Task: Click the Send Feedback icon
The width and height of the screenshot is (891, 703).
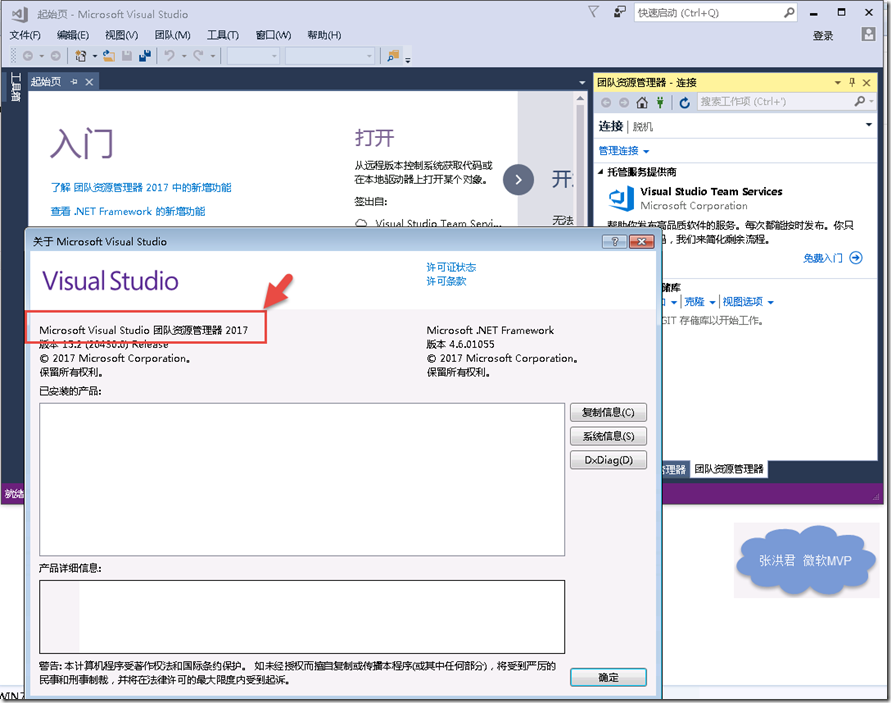Action: [x=619, y=12]
